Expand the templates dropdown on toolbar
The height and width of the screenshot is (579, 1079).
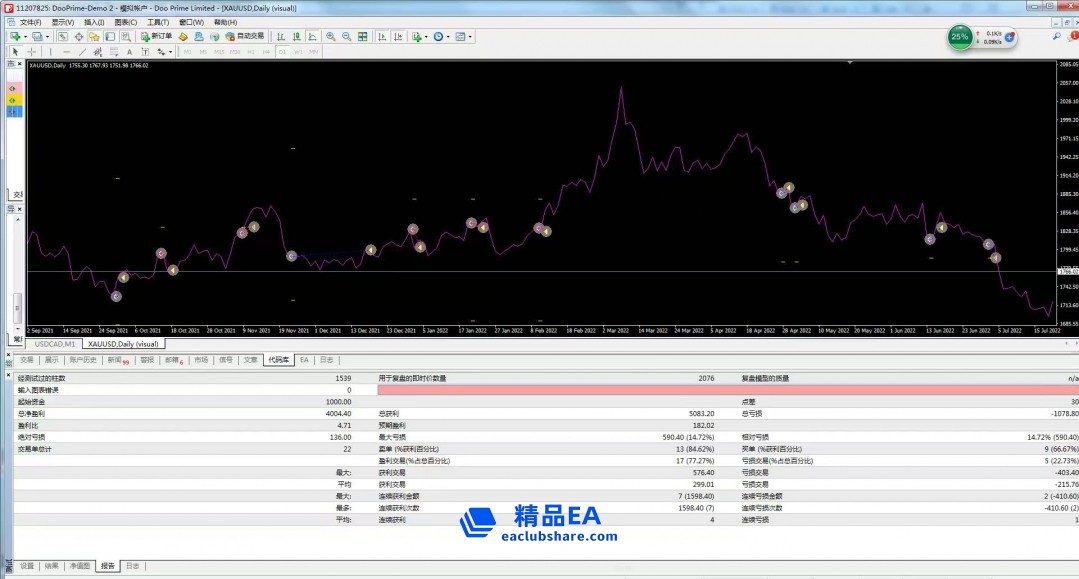[471, 37]
